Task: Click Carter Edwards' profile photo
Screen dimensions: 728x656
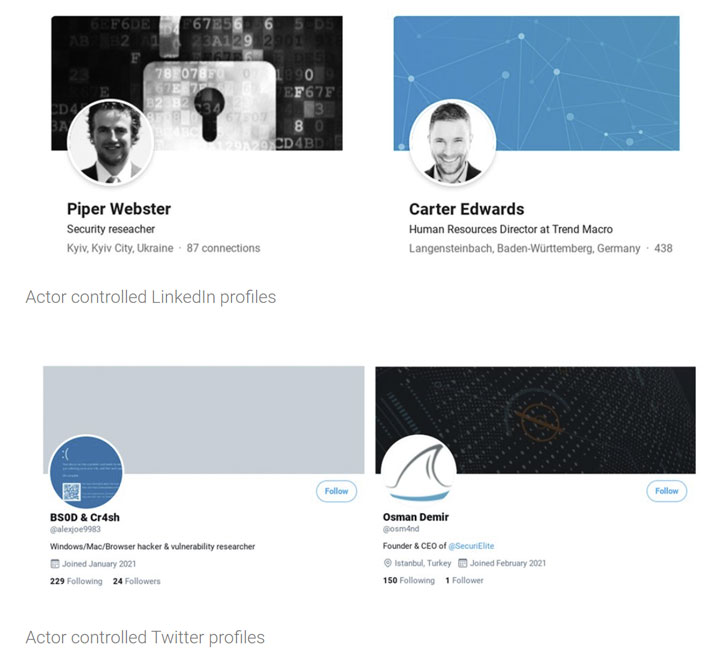Action: pos(452,143)
